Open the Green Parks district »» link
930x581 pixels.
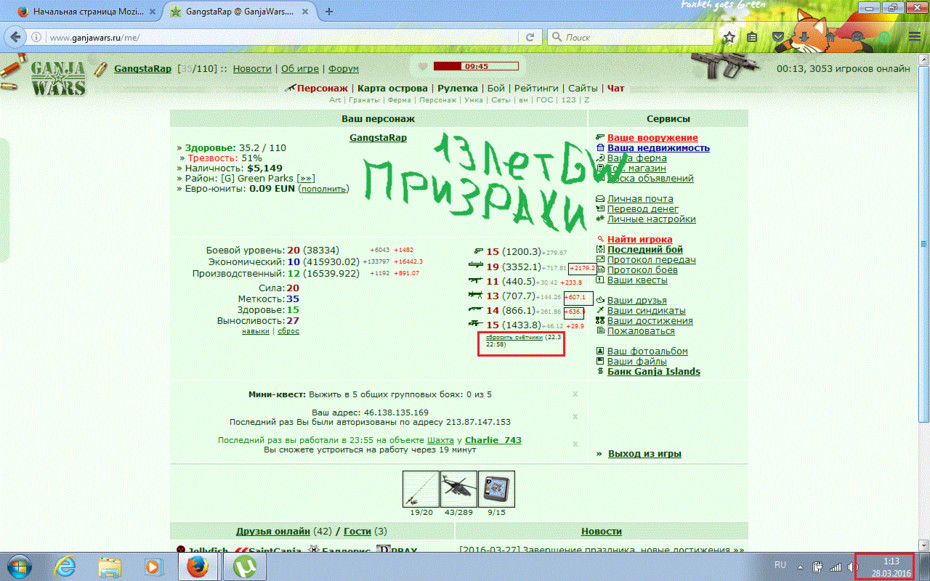coord(305,178)
